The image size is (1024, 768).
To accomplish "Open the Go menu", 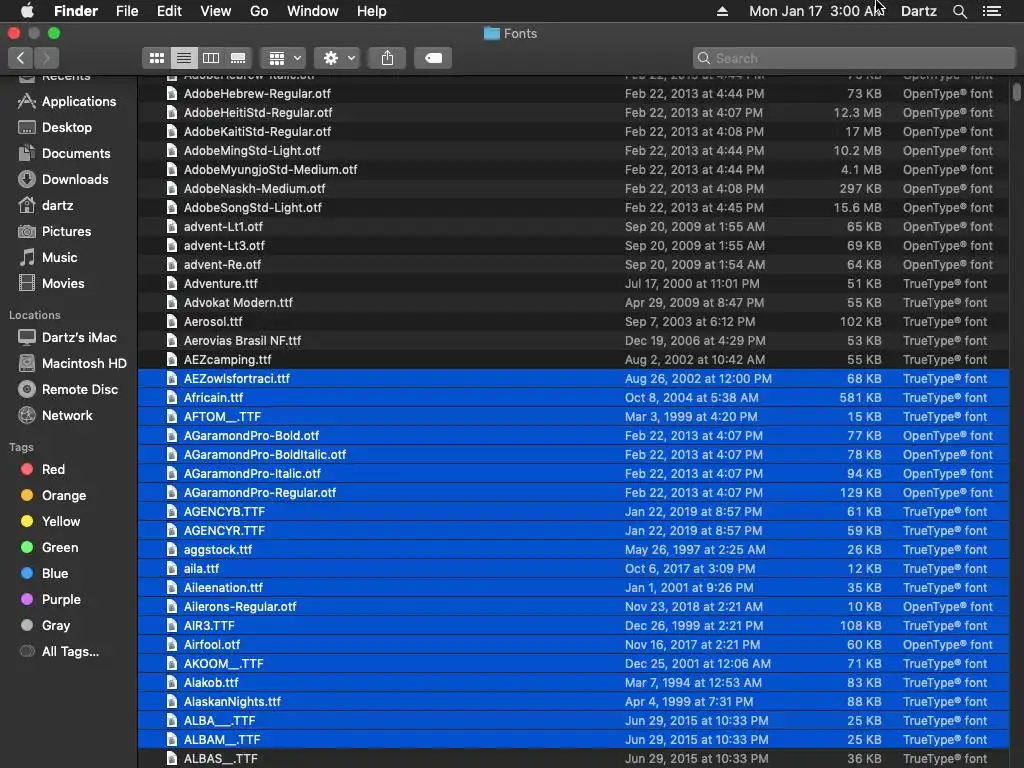I will pos(259,11).
